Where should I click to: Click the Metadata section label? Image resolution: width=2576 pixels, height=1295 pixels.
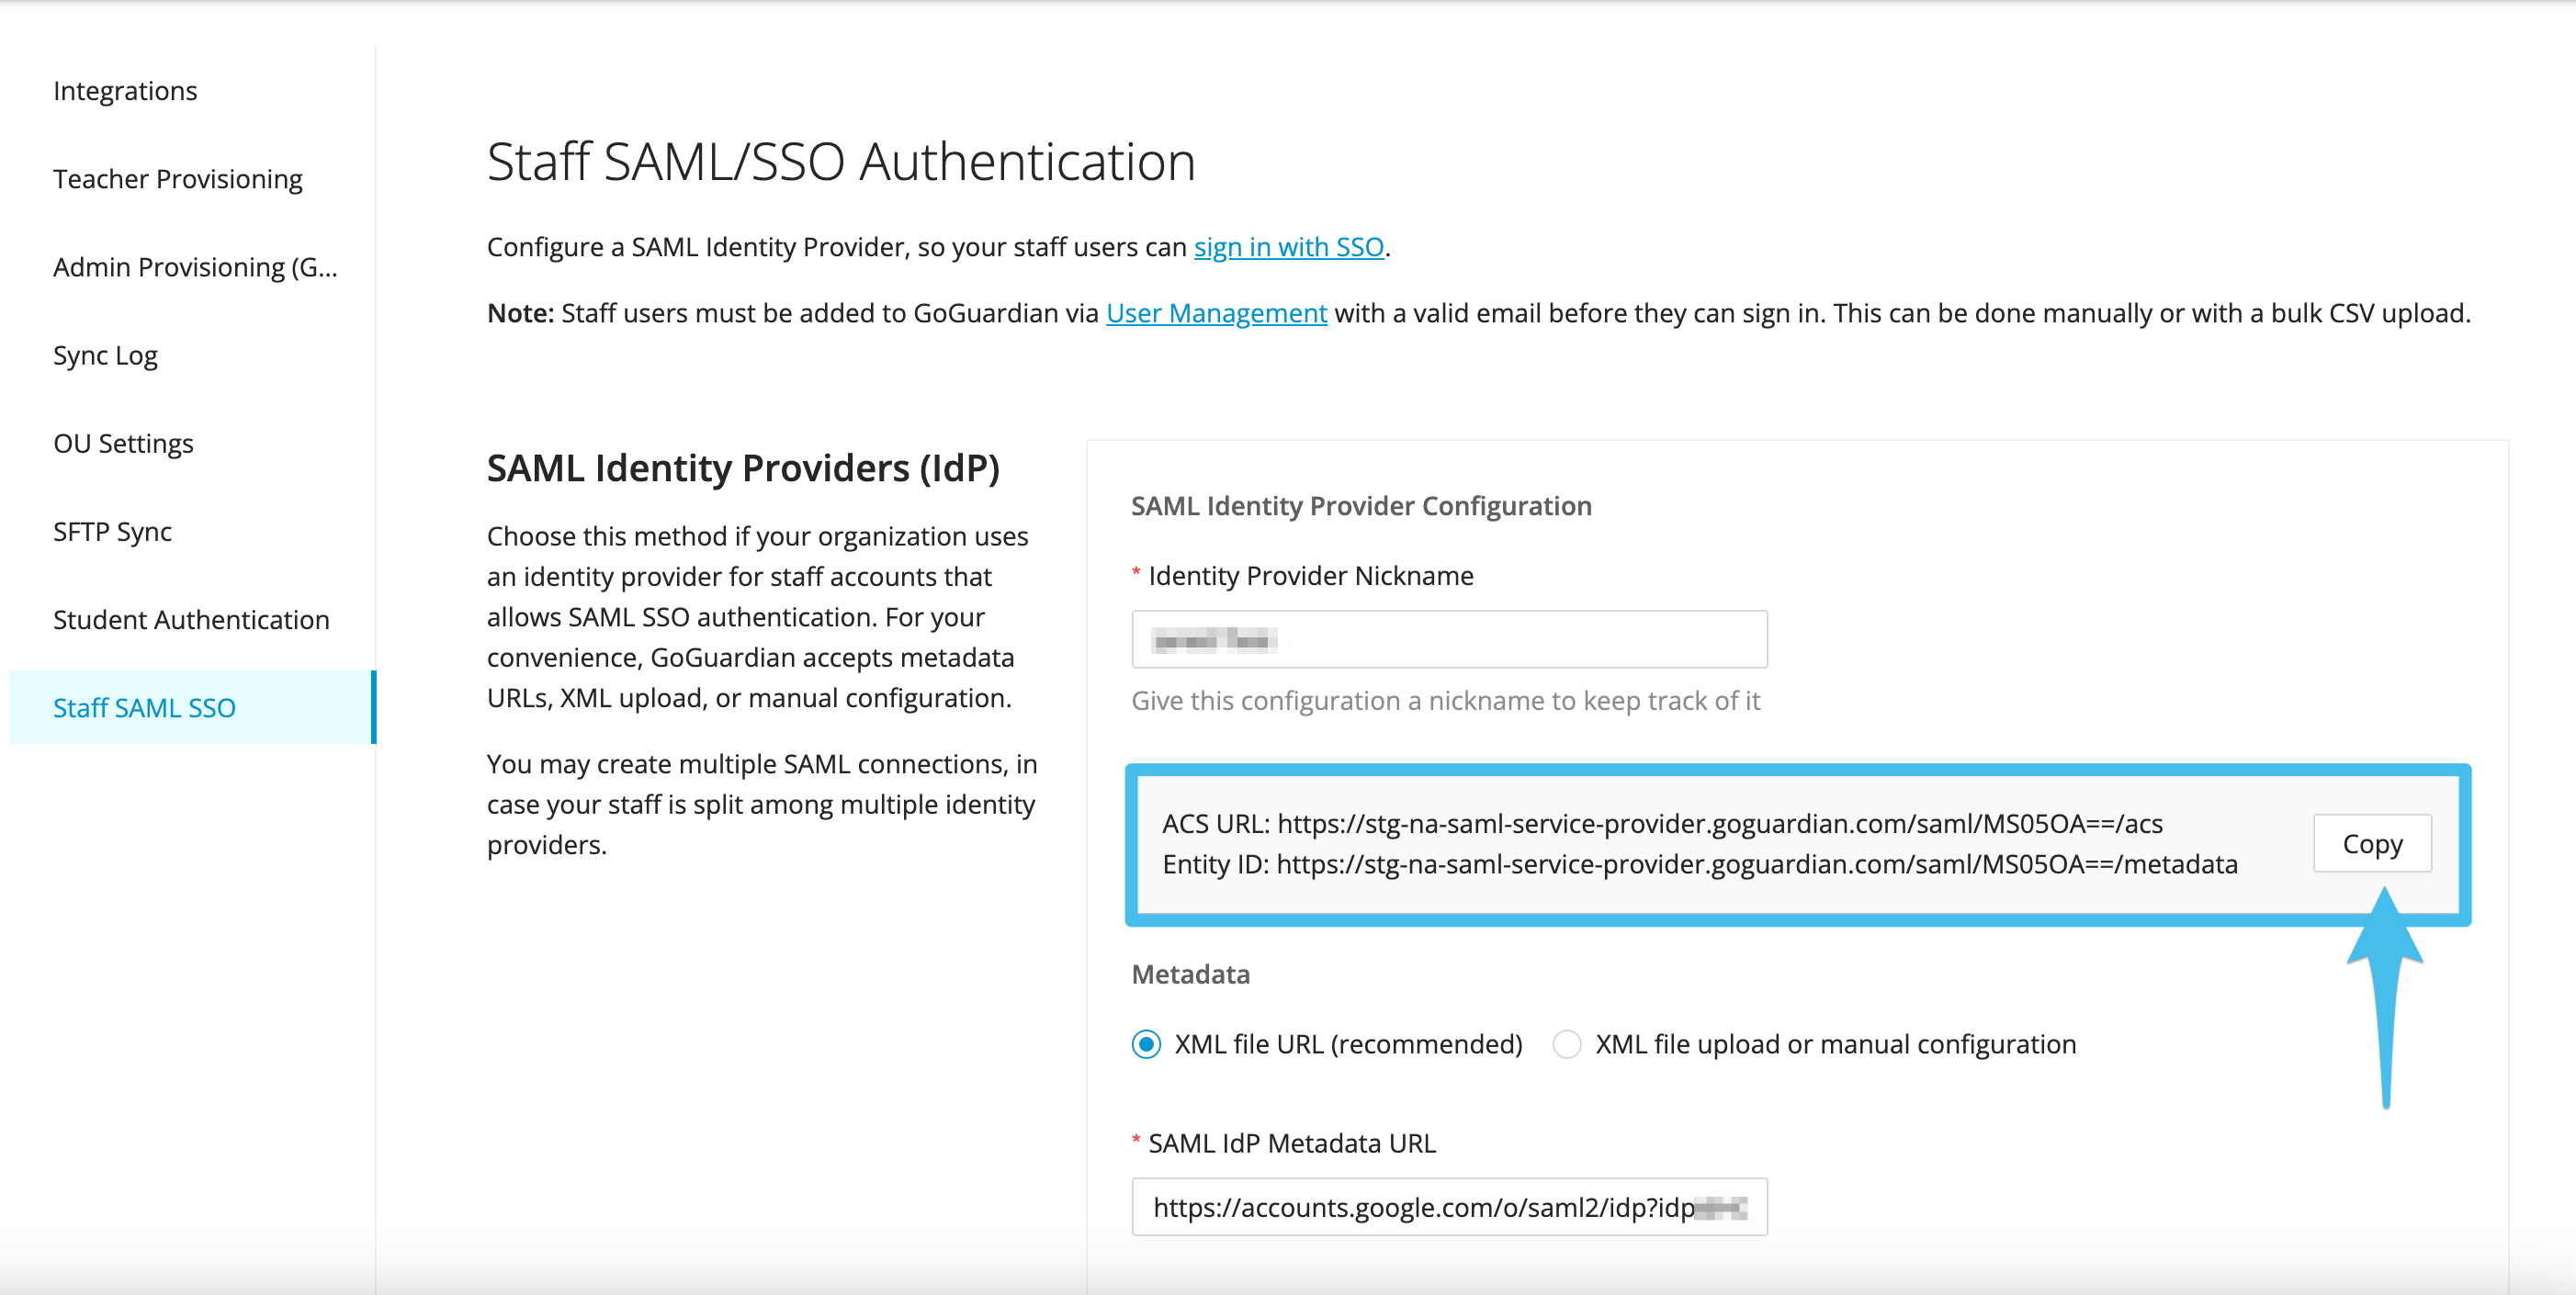(x=1190, y=974)
